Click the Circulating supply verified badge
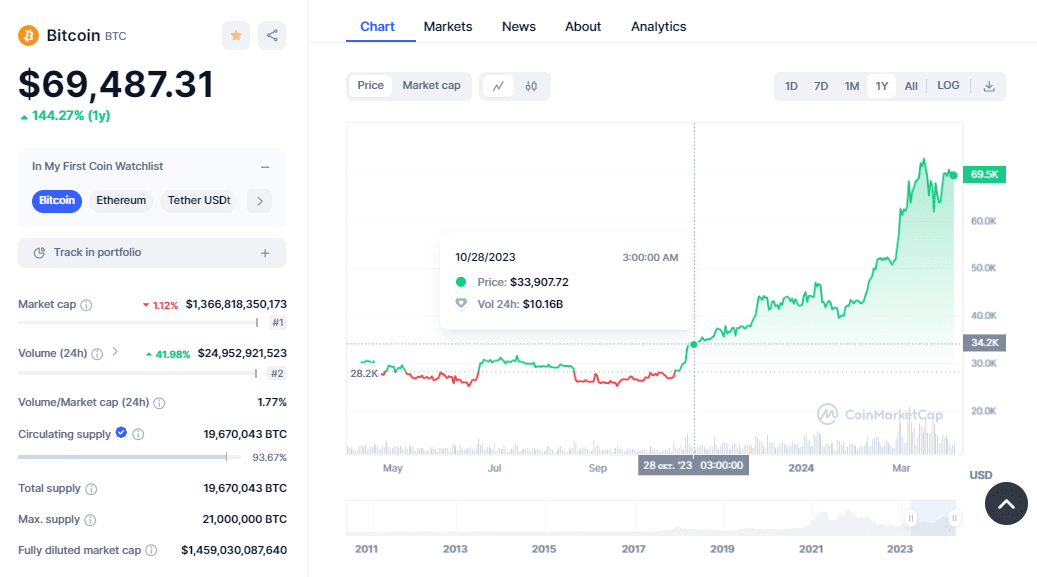The width and height of the screenshot is (1037, 577). click(121, 432)
